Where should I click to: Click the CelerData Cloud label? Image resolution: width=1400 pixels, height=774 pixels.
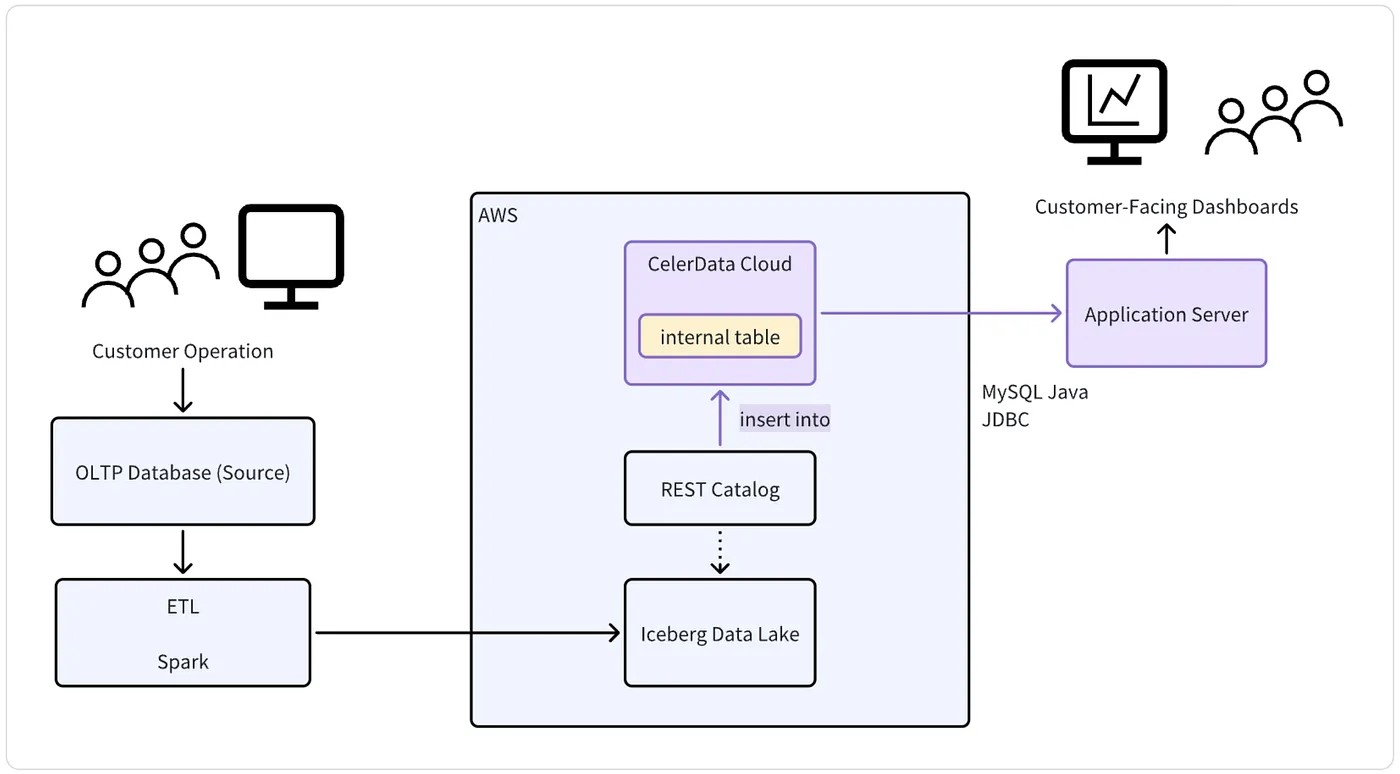720,264
